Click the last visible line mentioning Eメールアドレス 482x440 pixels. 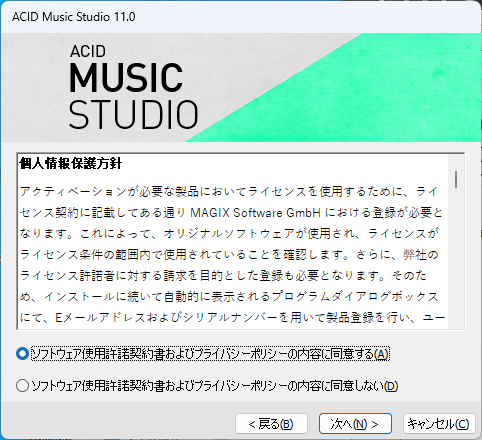tap(232, 318)
